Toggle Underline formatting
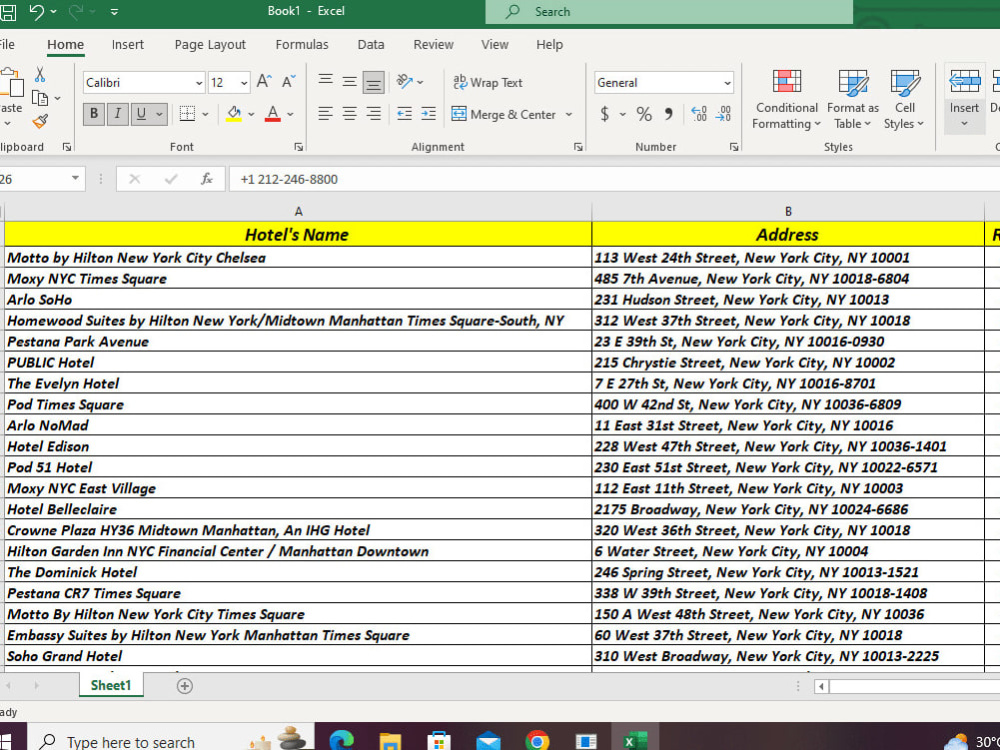This screenshot has width=1000, height=750. [141, 114]
